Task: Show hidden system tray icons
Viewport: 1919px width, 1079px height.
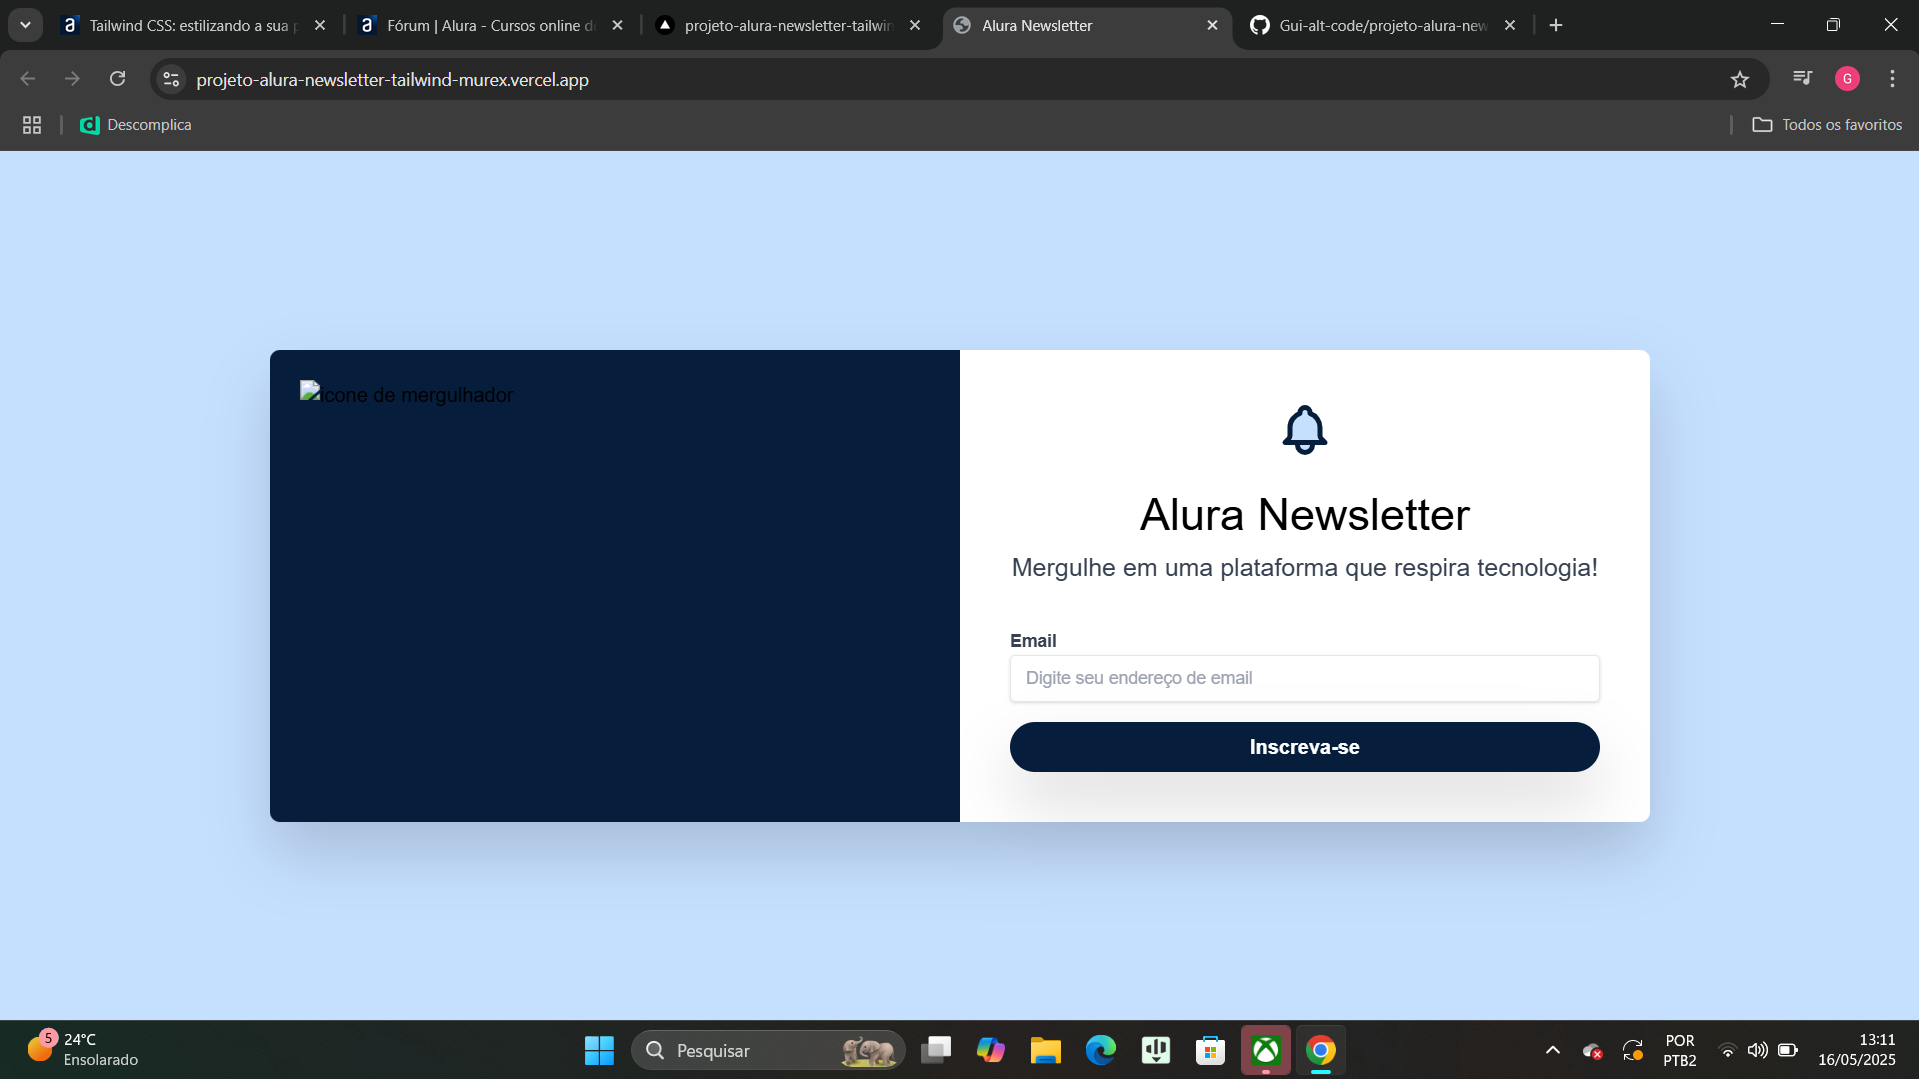Action: 1553,1050
